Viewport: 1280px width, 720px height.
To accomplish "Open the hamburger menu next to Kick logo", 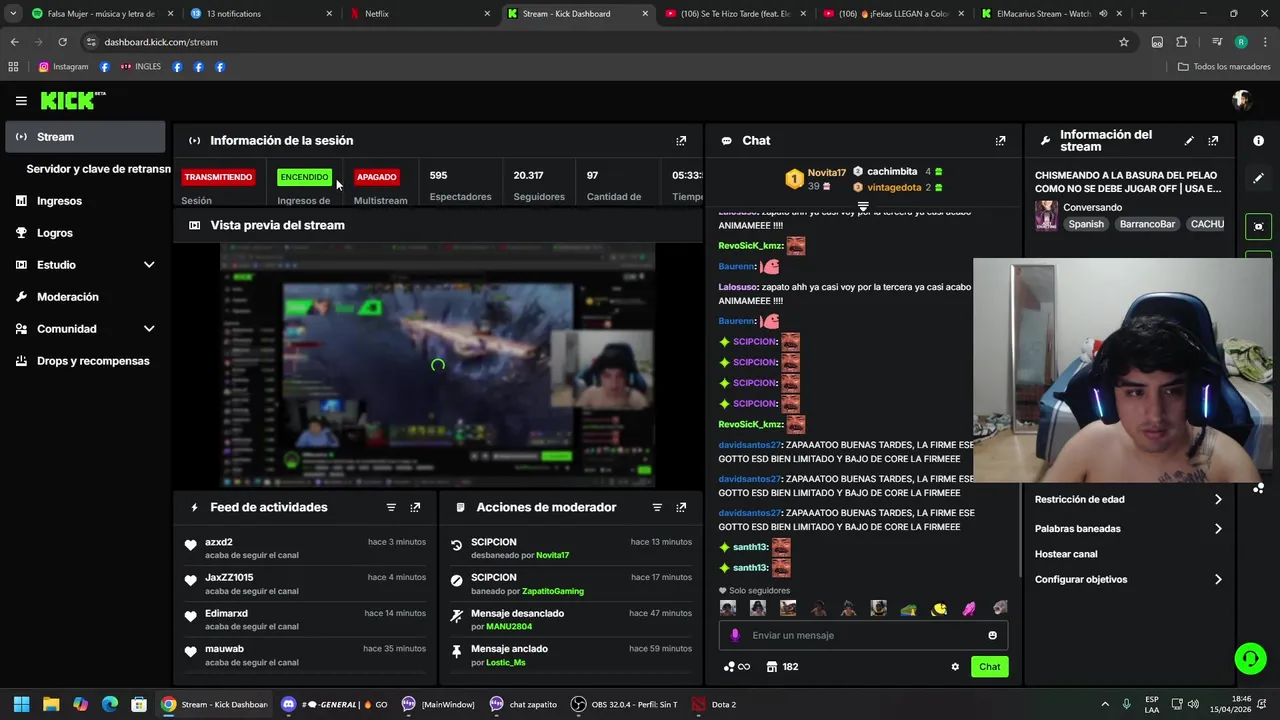I will coord(21,100).
